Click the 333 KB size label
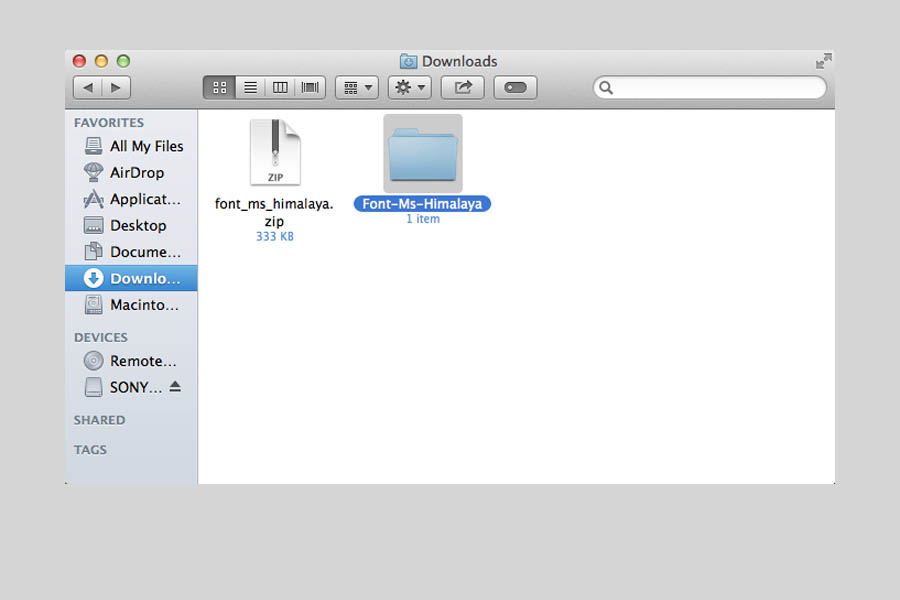Screen dimensions: 900x600 275,237
